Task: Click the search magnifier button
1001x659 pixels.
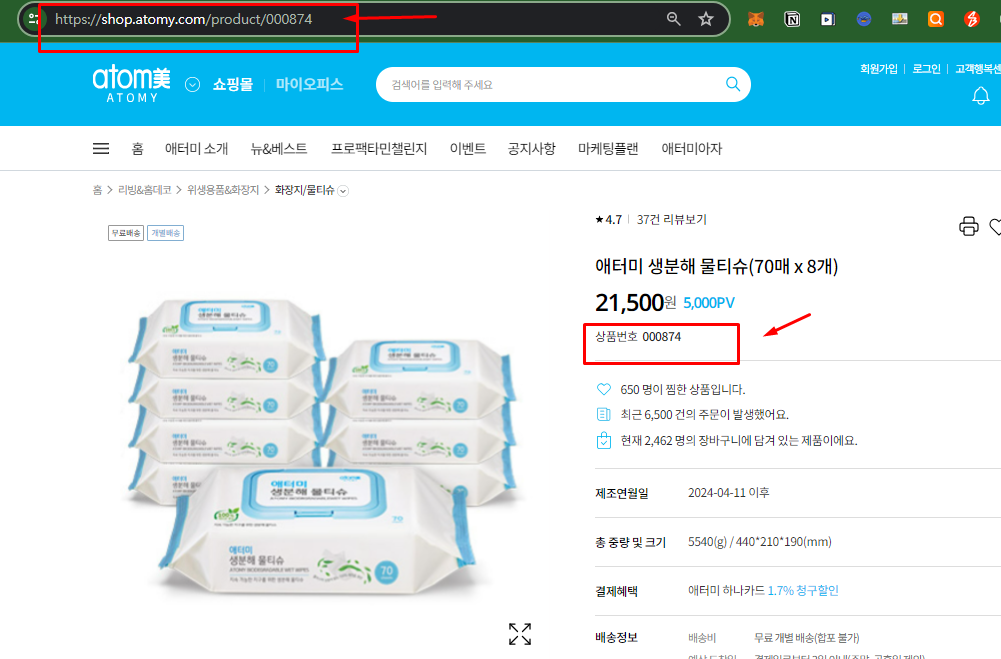Action: click(733, 84)
